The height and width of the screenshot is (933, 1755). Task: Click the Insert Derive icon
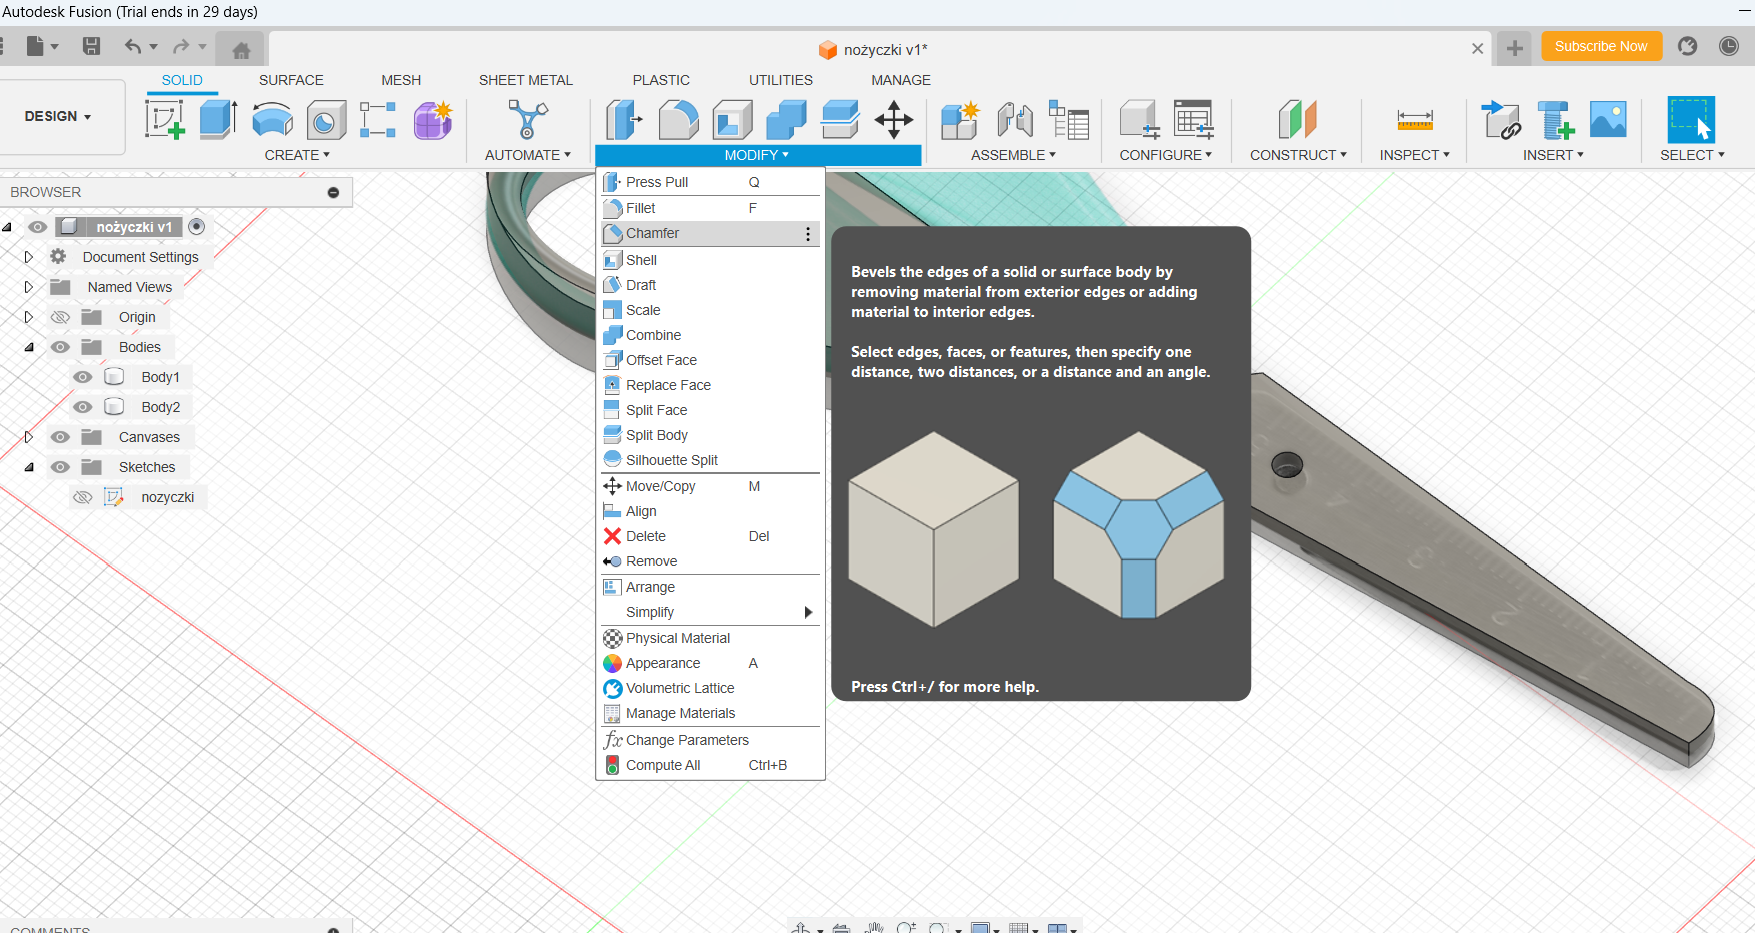pyautogui.click(x=1501, y=120)
